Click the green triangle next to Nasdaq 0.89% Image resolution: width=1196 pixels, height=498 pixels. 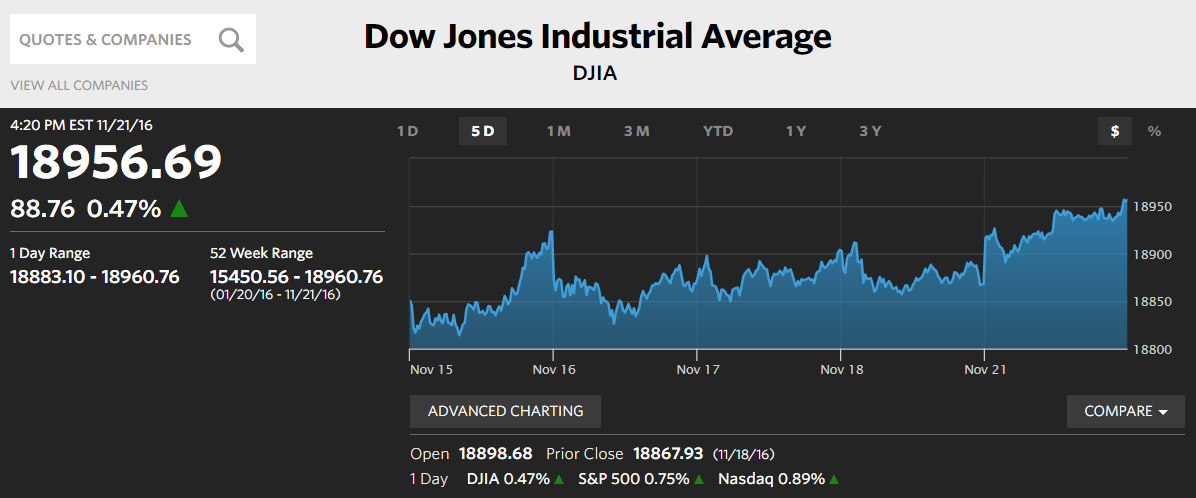(834, 479)
